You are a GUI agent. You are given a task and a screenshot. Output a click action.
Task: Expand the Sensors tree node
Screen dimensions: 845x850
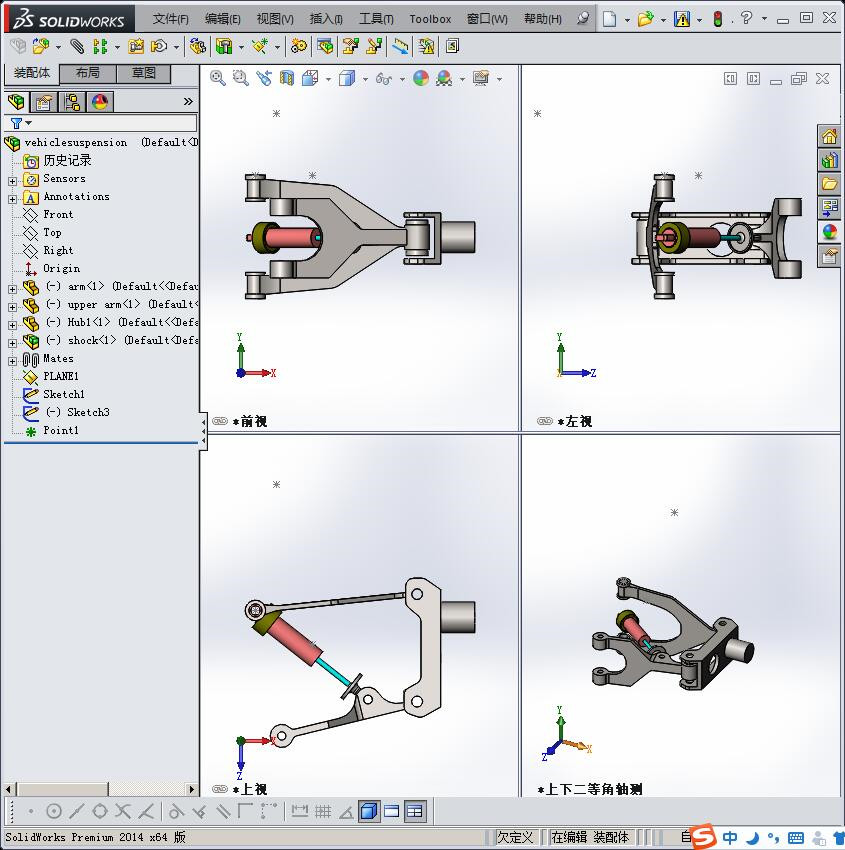coord(12,181)
